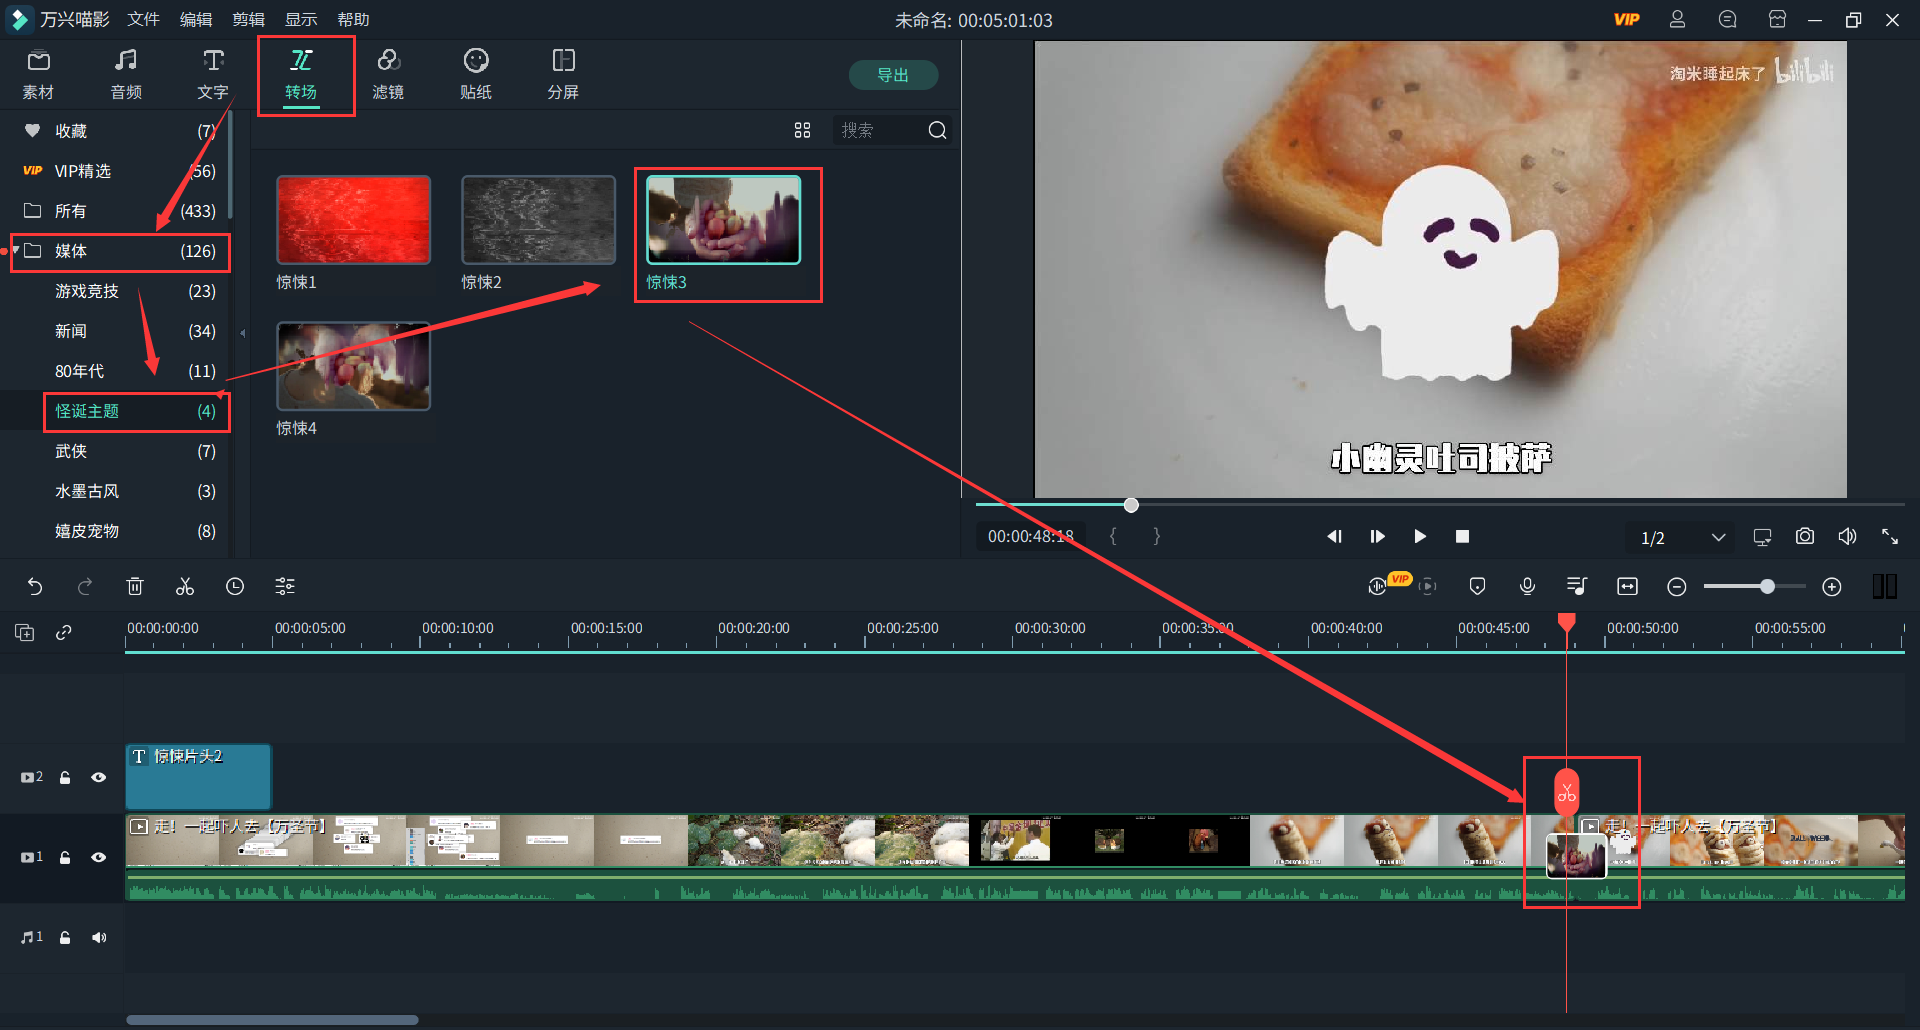
Task: Collapse the side panel arrow handle
Action: (x=242, y=333)
